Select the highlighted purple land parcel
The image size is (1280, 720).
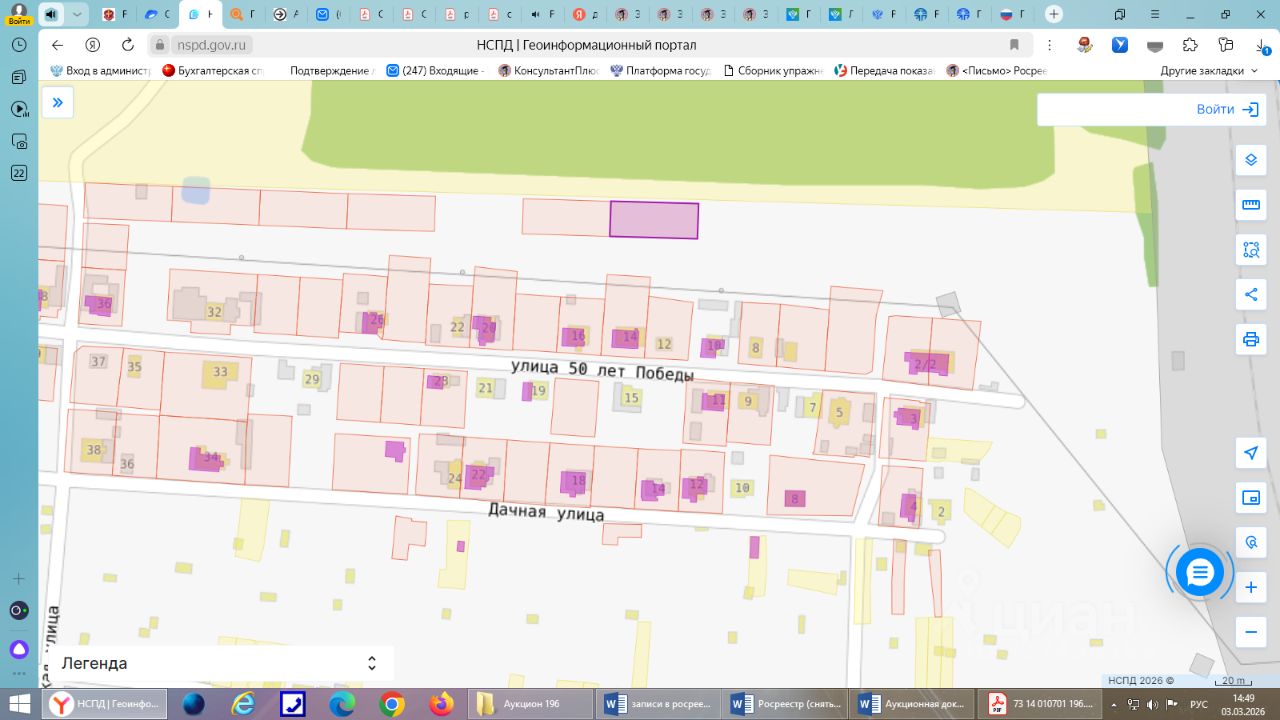pos(654,220)
